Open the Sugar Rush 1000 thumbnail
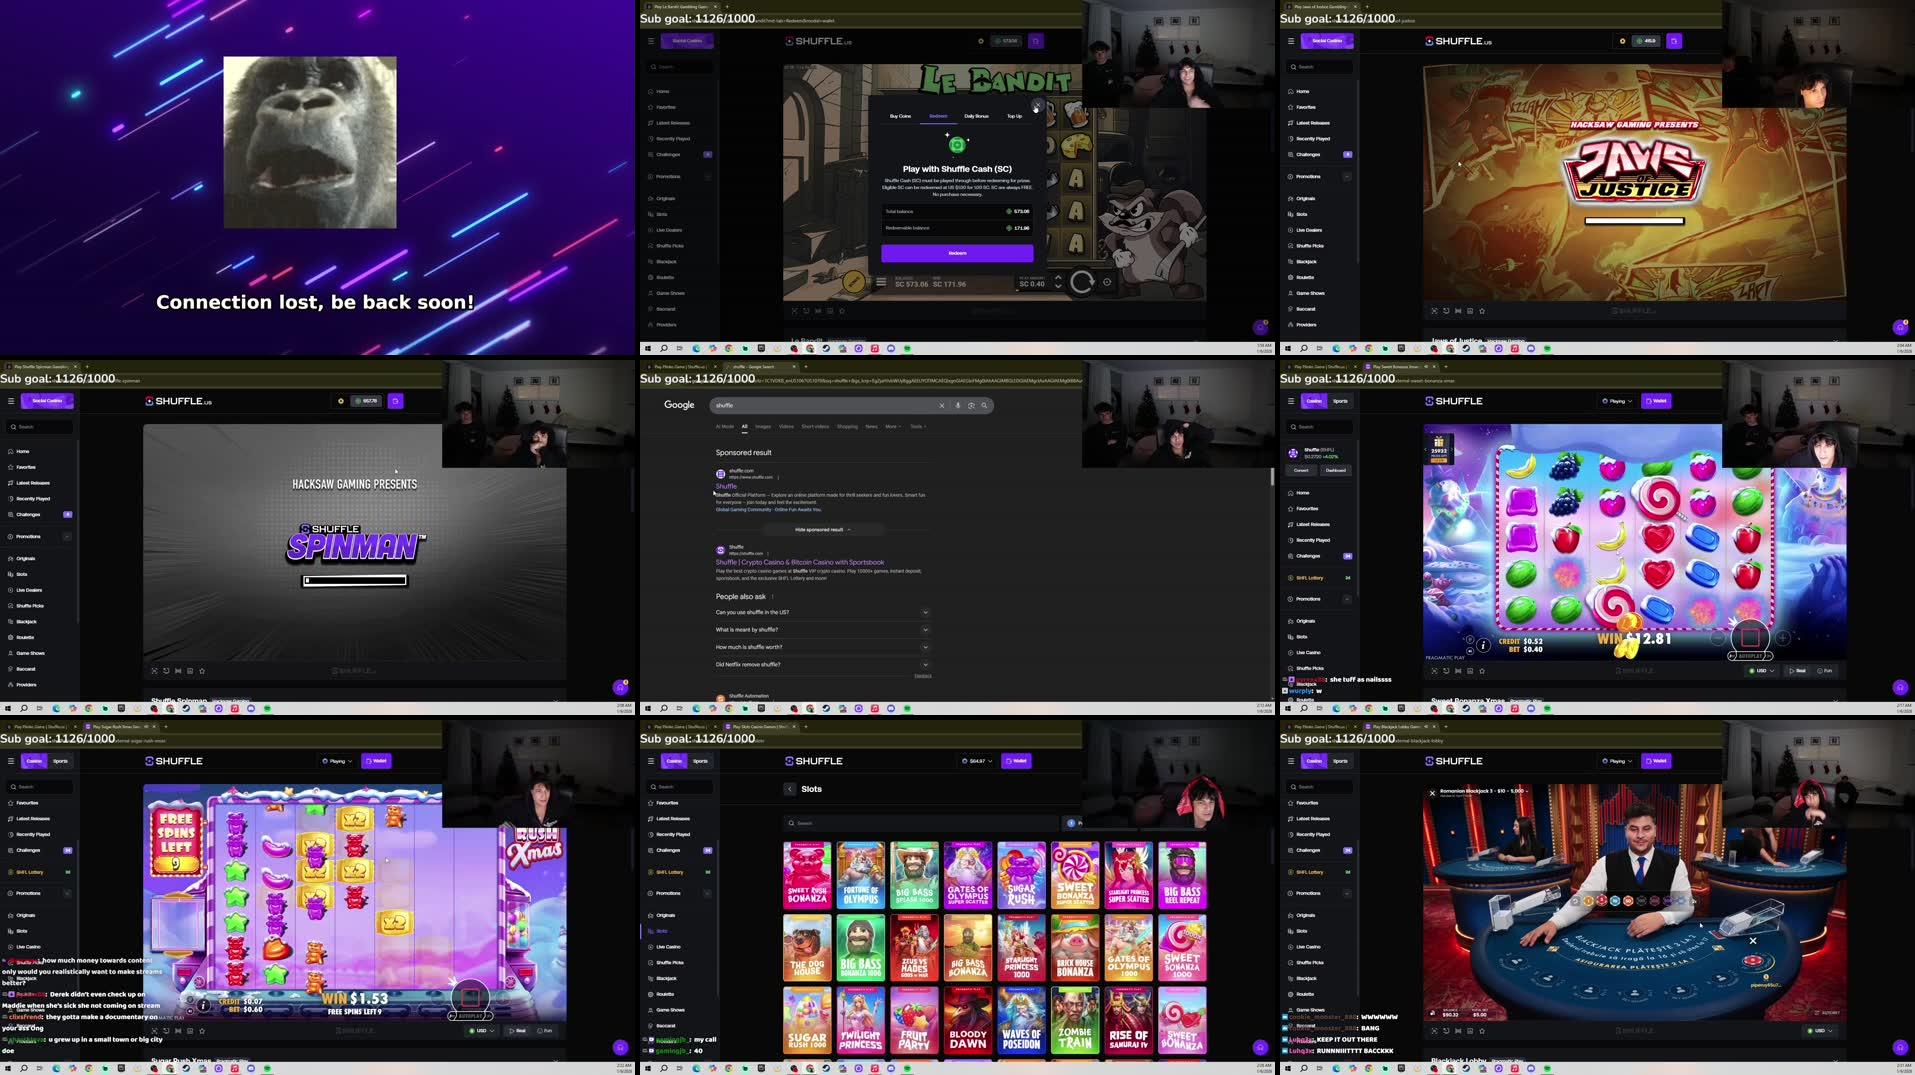This screenshot has height=1075, width=1915. 807,1019
